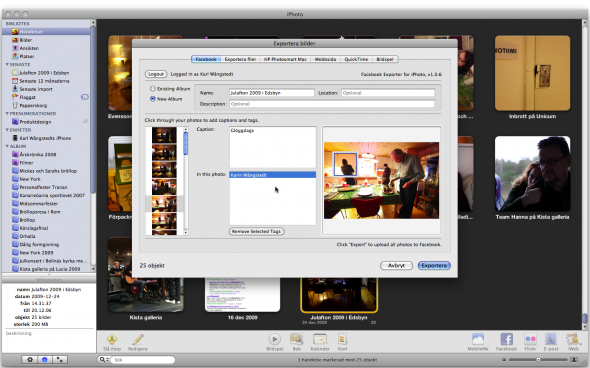
Task: Click the Avbryt cancel button
Action: pyautogui.click(x=396, y=266)
